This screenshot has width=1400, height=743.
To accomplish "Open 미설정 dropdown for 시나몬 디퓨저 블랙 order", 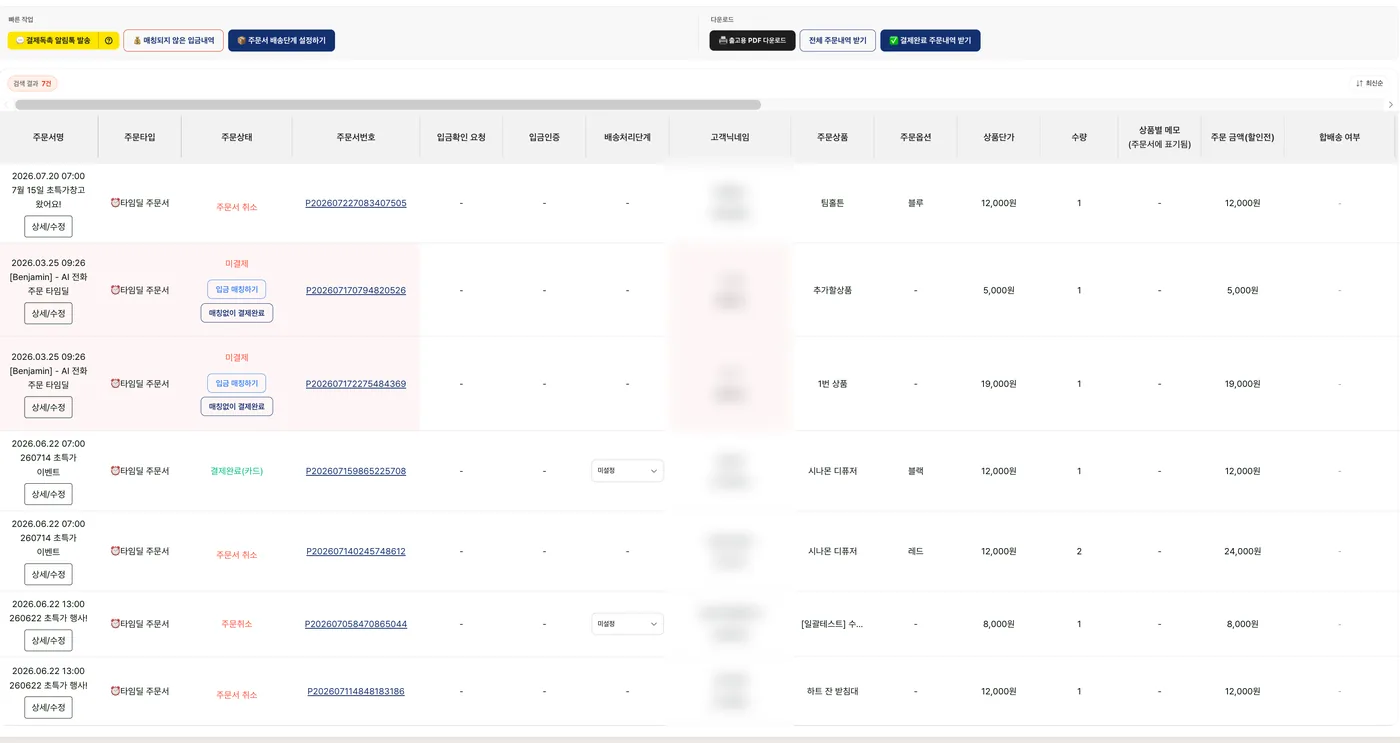I will click(x=627, y=471).
